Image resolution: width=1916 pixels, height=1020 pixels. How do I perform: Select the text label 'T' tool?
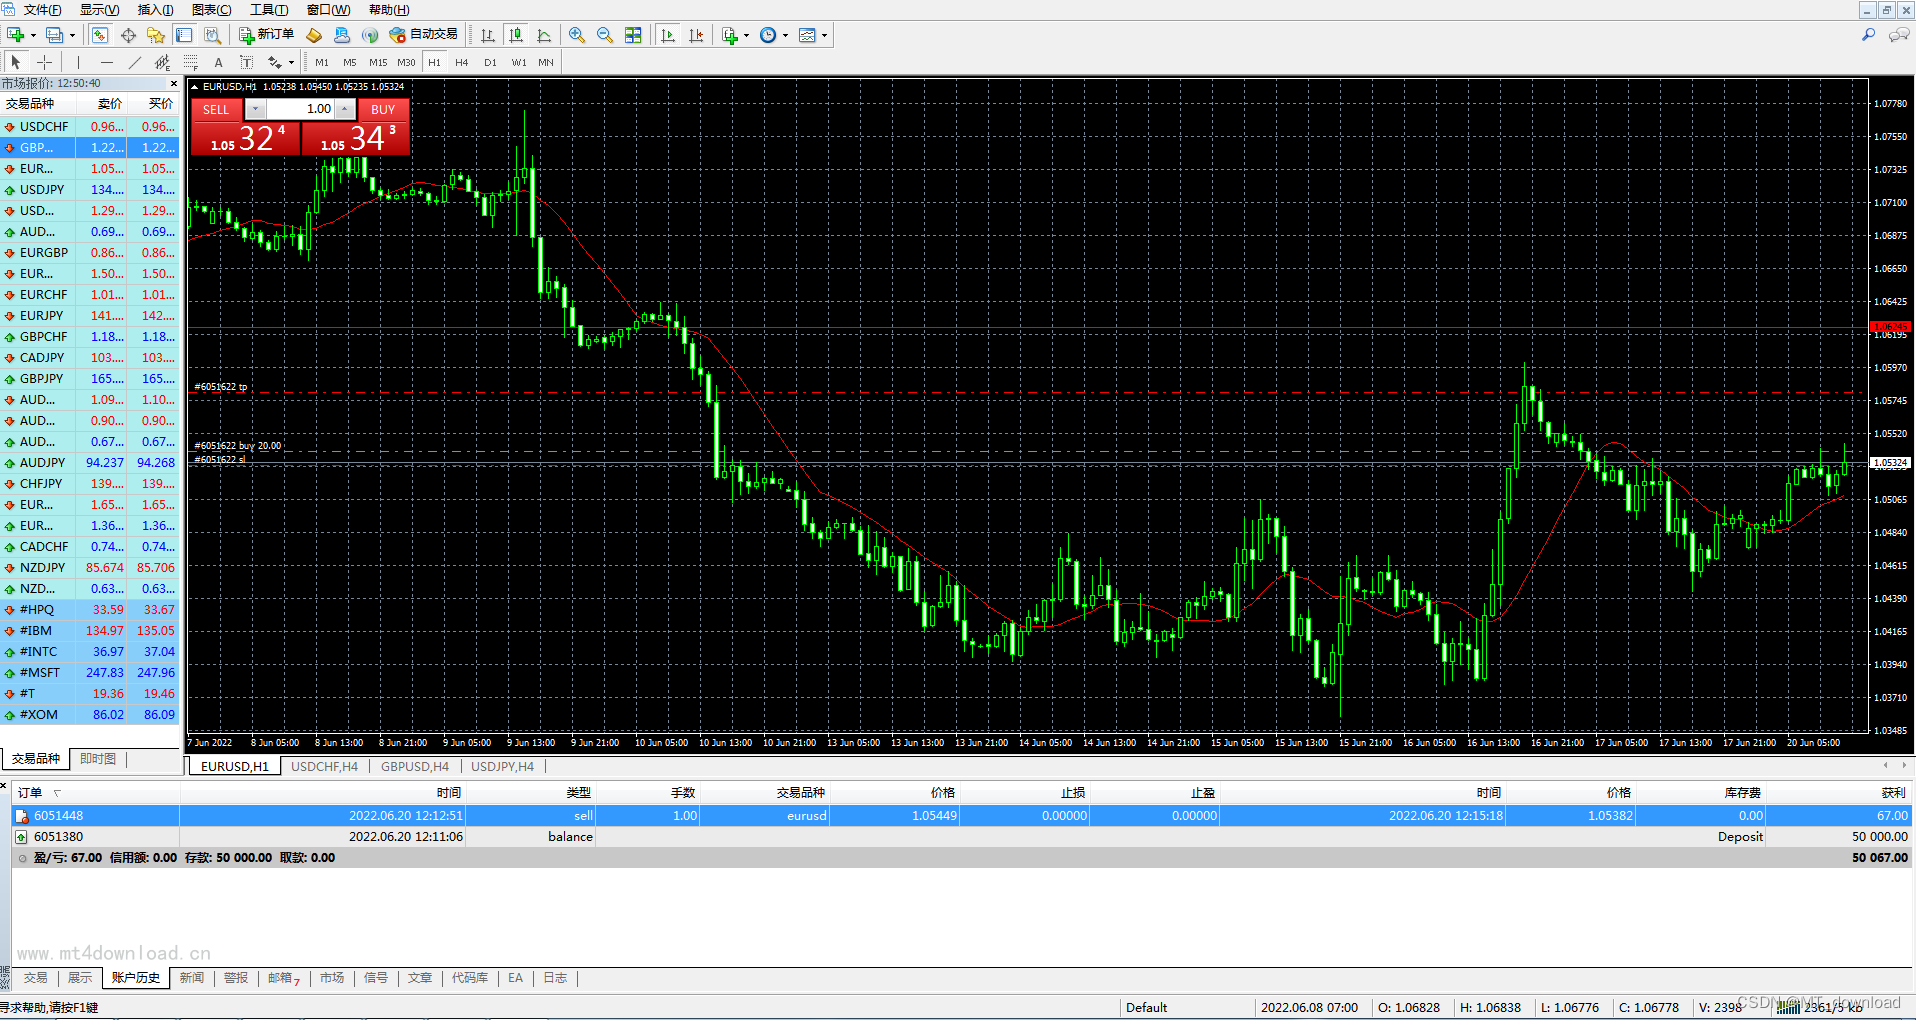pyautogui.click(x=246, y=62)
